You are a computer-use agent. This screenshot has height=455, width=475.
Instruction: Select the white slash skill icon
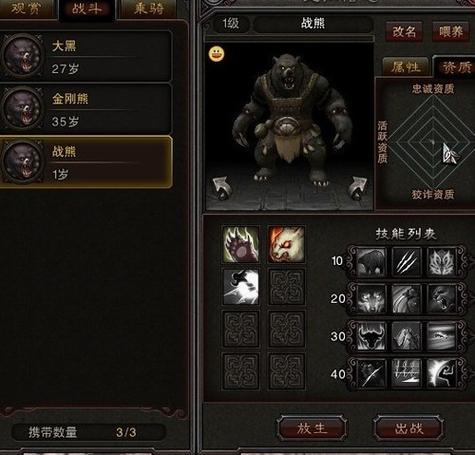(240, 287)
